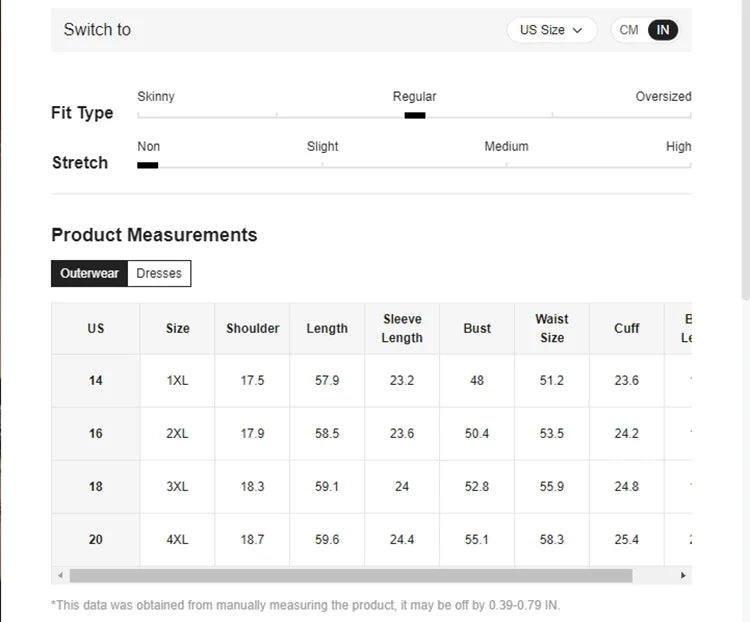Click the table's right scroll arrow
This screenshot has width=750, height=622.
point(683,576)
